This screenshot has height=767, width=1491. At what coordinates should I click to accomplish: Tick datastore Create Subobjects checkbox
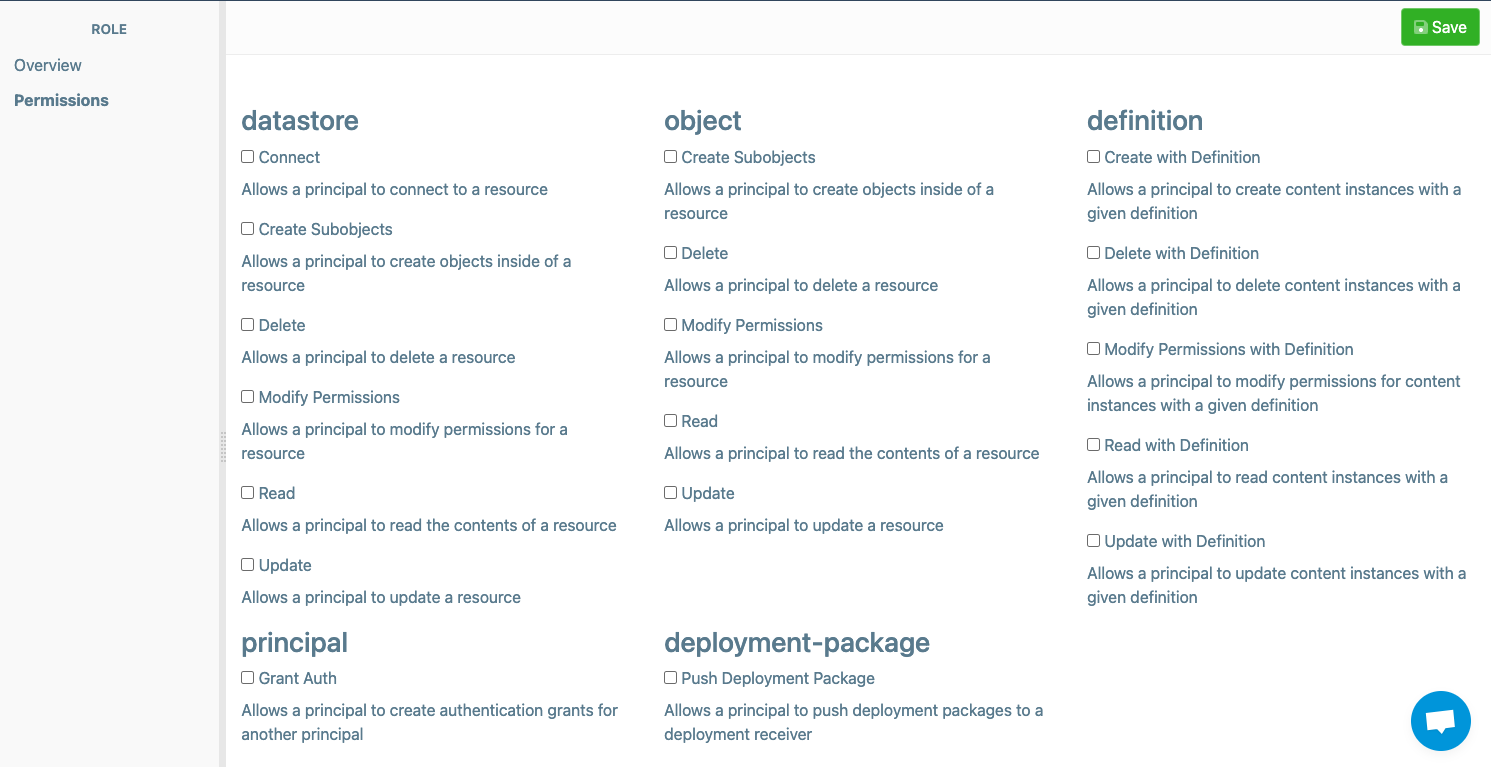(247, 229)
